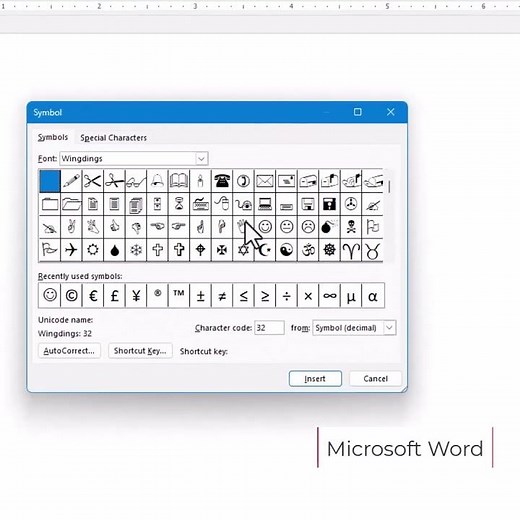Select the bell symbol
Screen dimensions: 520x520
click(157, 181)
